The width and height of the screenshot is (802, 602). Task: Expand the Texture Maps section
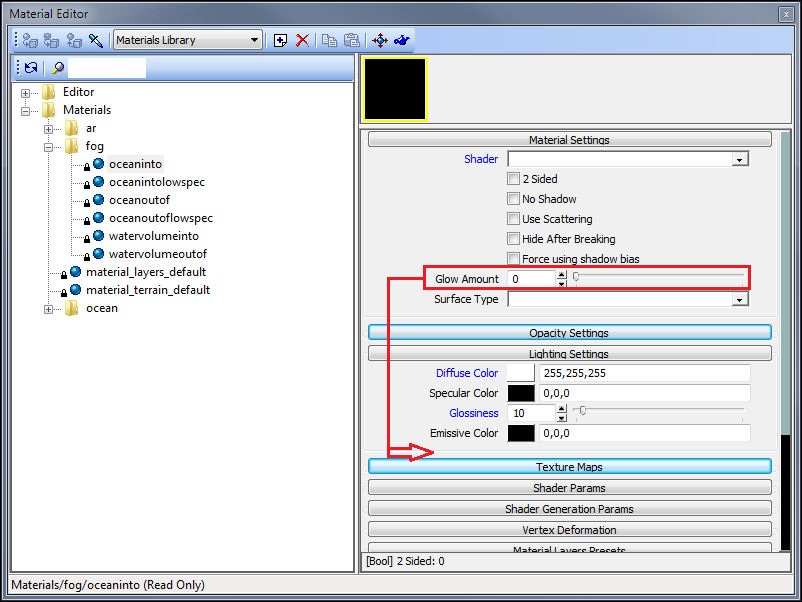(569, 466)
